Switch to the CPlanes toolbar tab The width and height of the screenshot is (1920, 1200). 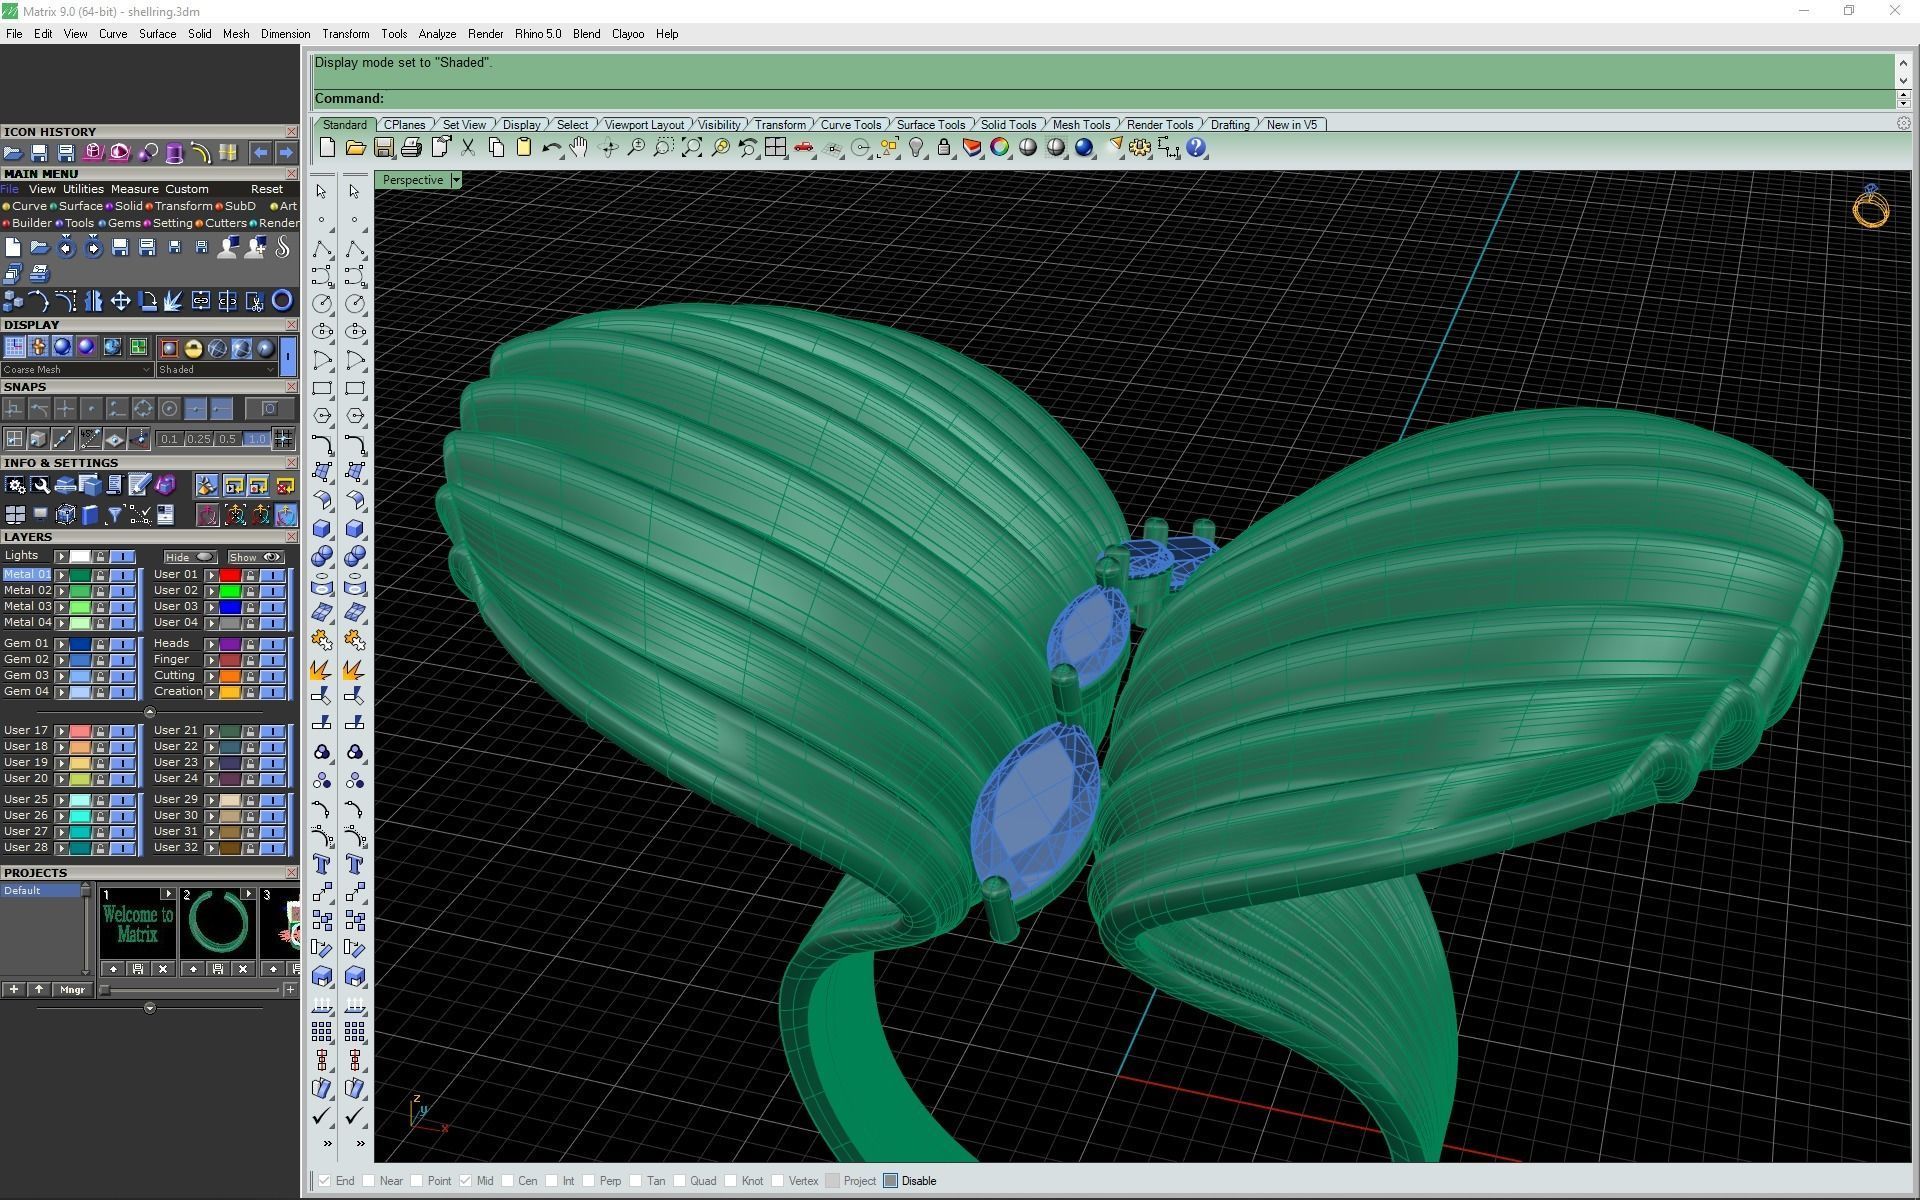(405, 125)
